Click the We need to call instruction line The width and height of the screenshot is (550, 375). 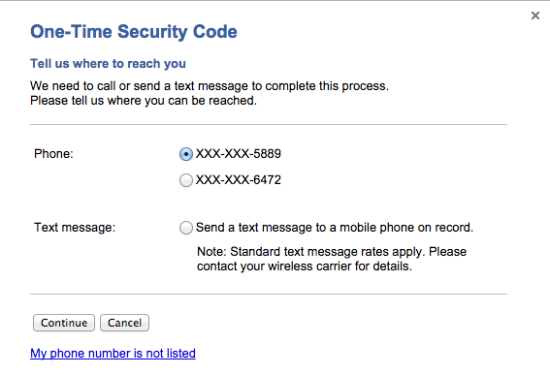(x=209, y=86)
